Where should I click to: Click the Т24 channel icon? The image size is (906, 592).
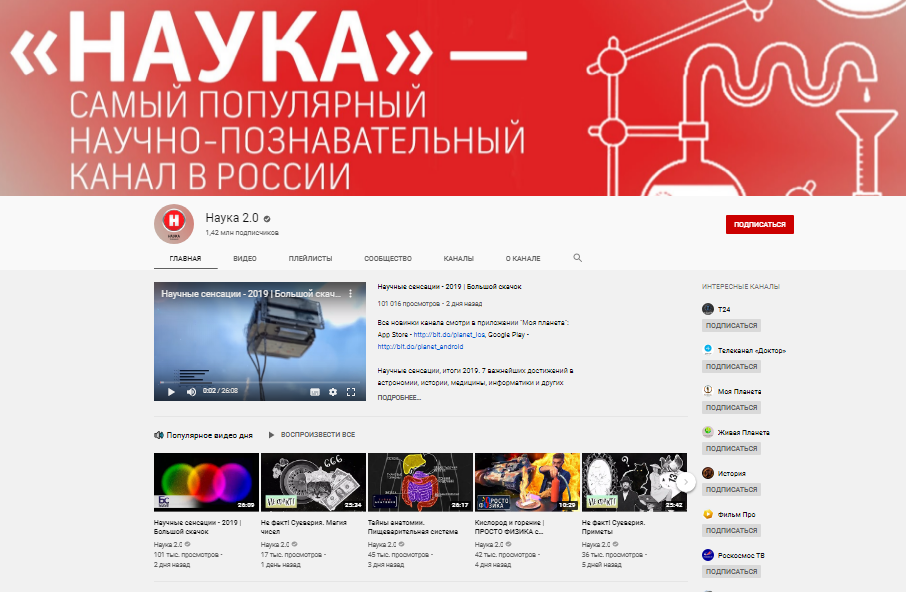click(x=708, y=309)
